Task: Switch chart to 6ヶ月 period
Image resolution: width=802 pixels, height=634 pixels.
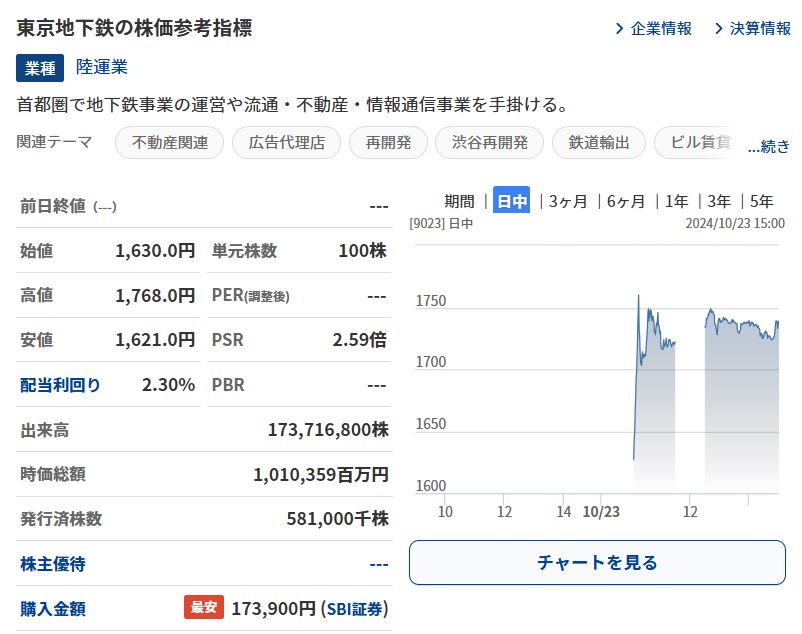Action: point(626,201)
